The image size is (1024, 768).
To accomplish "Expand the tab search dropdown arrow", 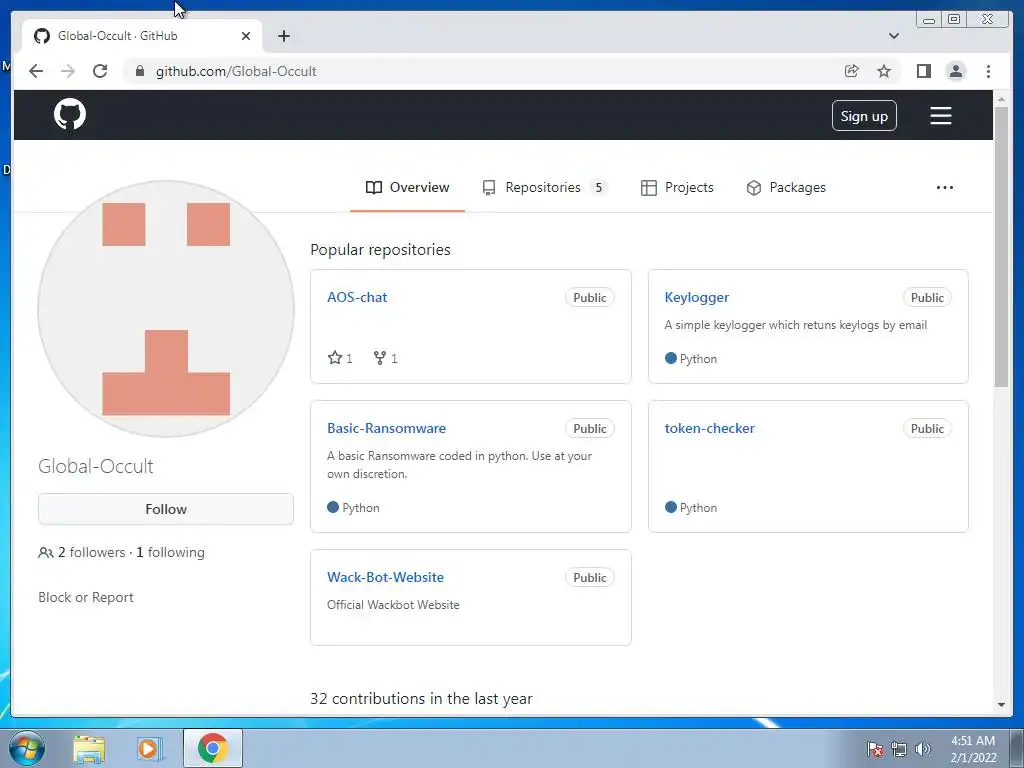I will point(893,36).
